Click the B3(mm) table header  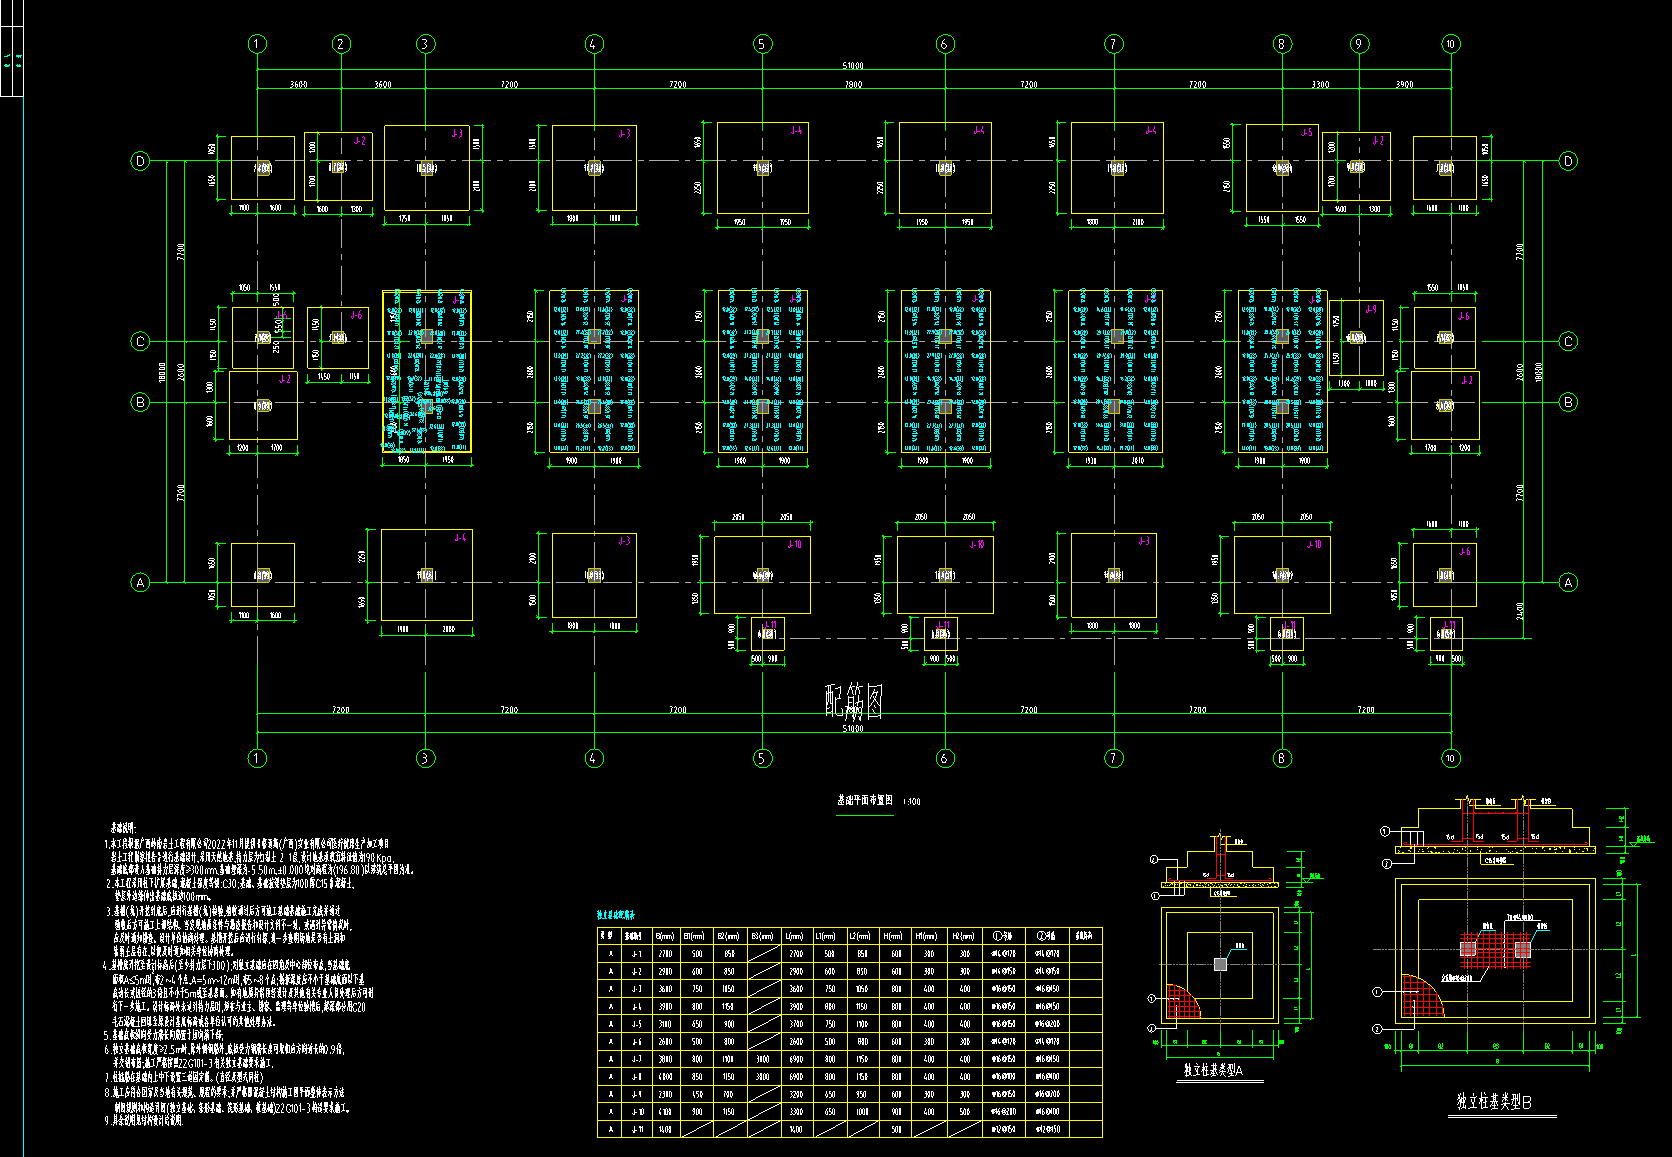click(762, 936)
